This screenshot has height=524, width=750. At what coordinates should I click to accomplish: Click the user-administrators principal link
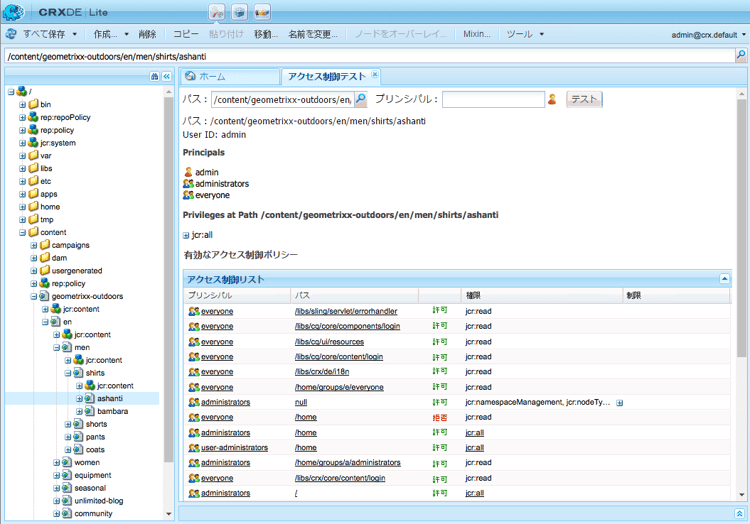(234, 448)
